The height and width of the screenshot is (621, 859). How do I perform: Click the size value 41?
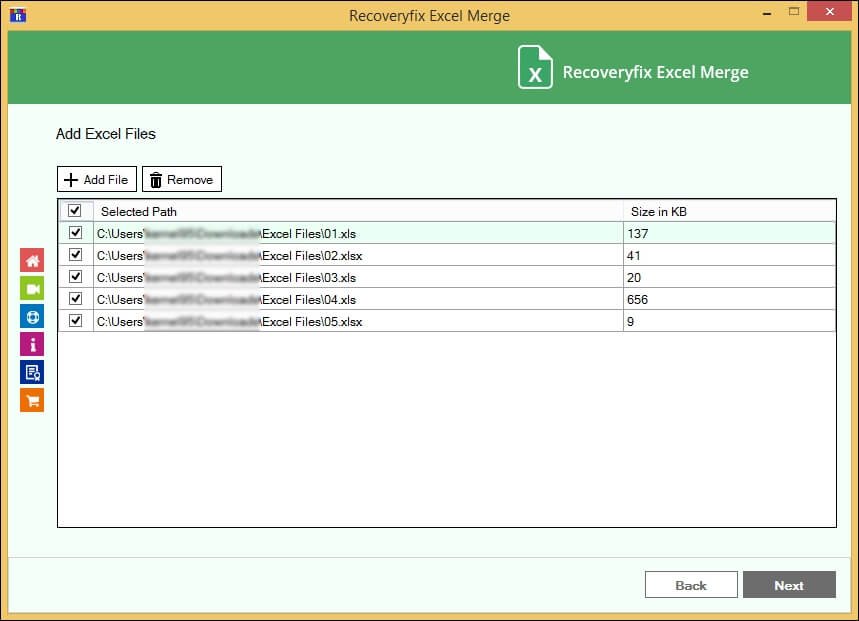(x=634, y=256)
